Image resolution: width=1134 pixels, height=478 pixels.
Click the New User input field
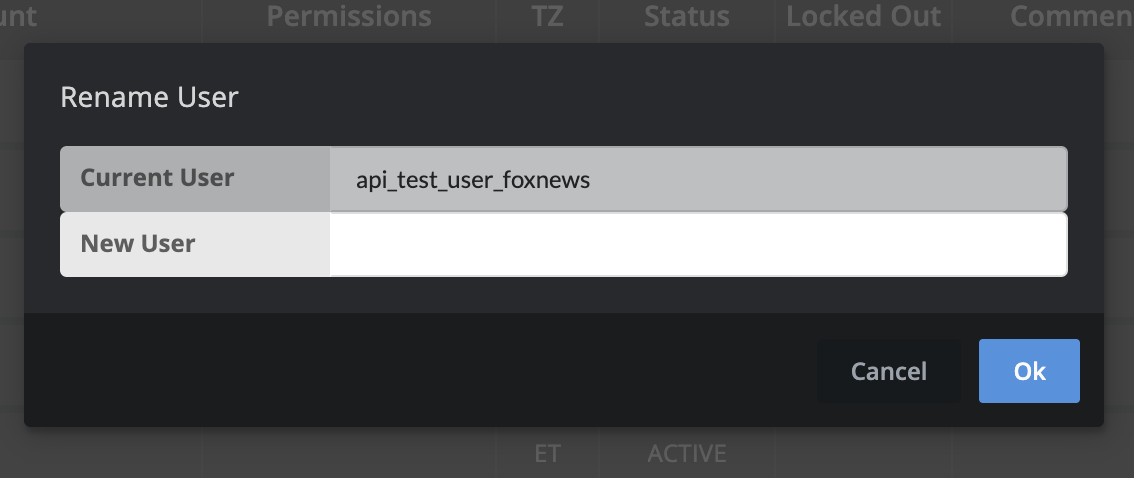coord(698,244)
